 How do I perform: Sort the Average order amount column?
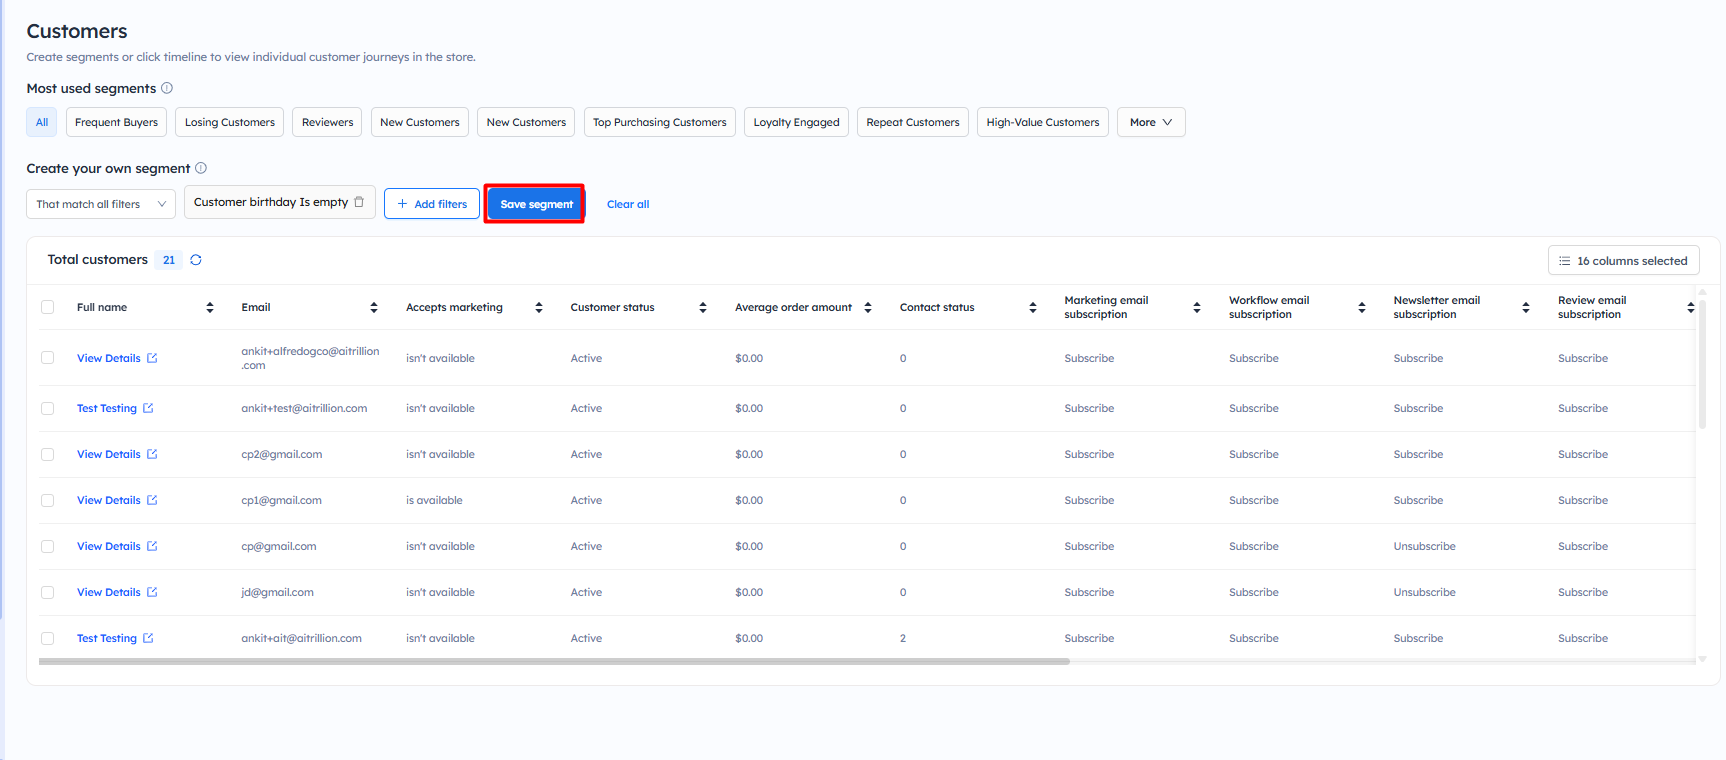[868, 308]
